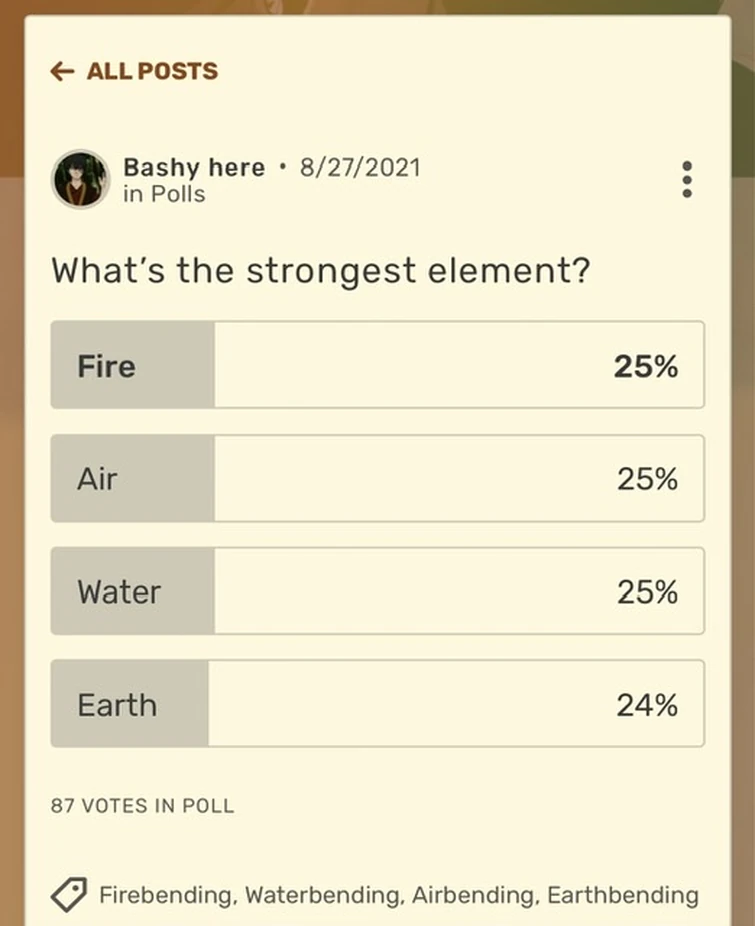Click Bashy here's profile avatar

pyautogui.click(x=80, y=180)
